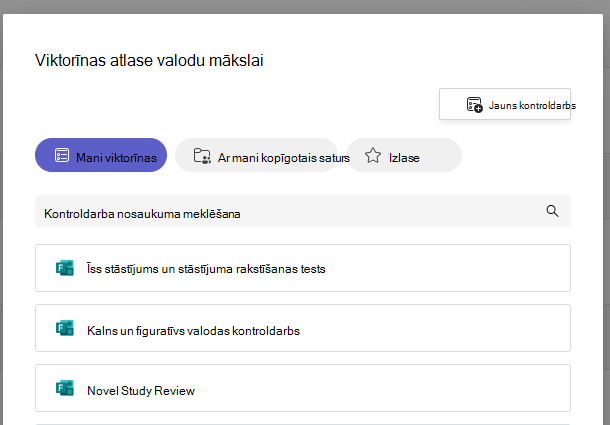
Task: Click the list icon in Mani viktorīnas
Action: point(61,155)
